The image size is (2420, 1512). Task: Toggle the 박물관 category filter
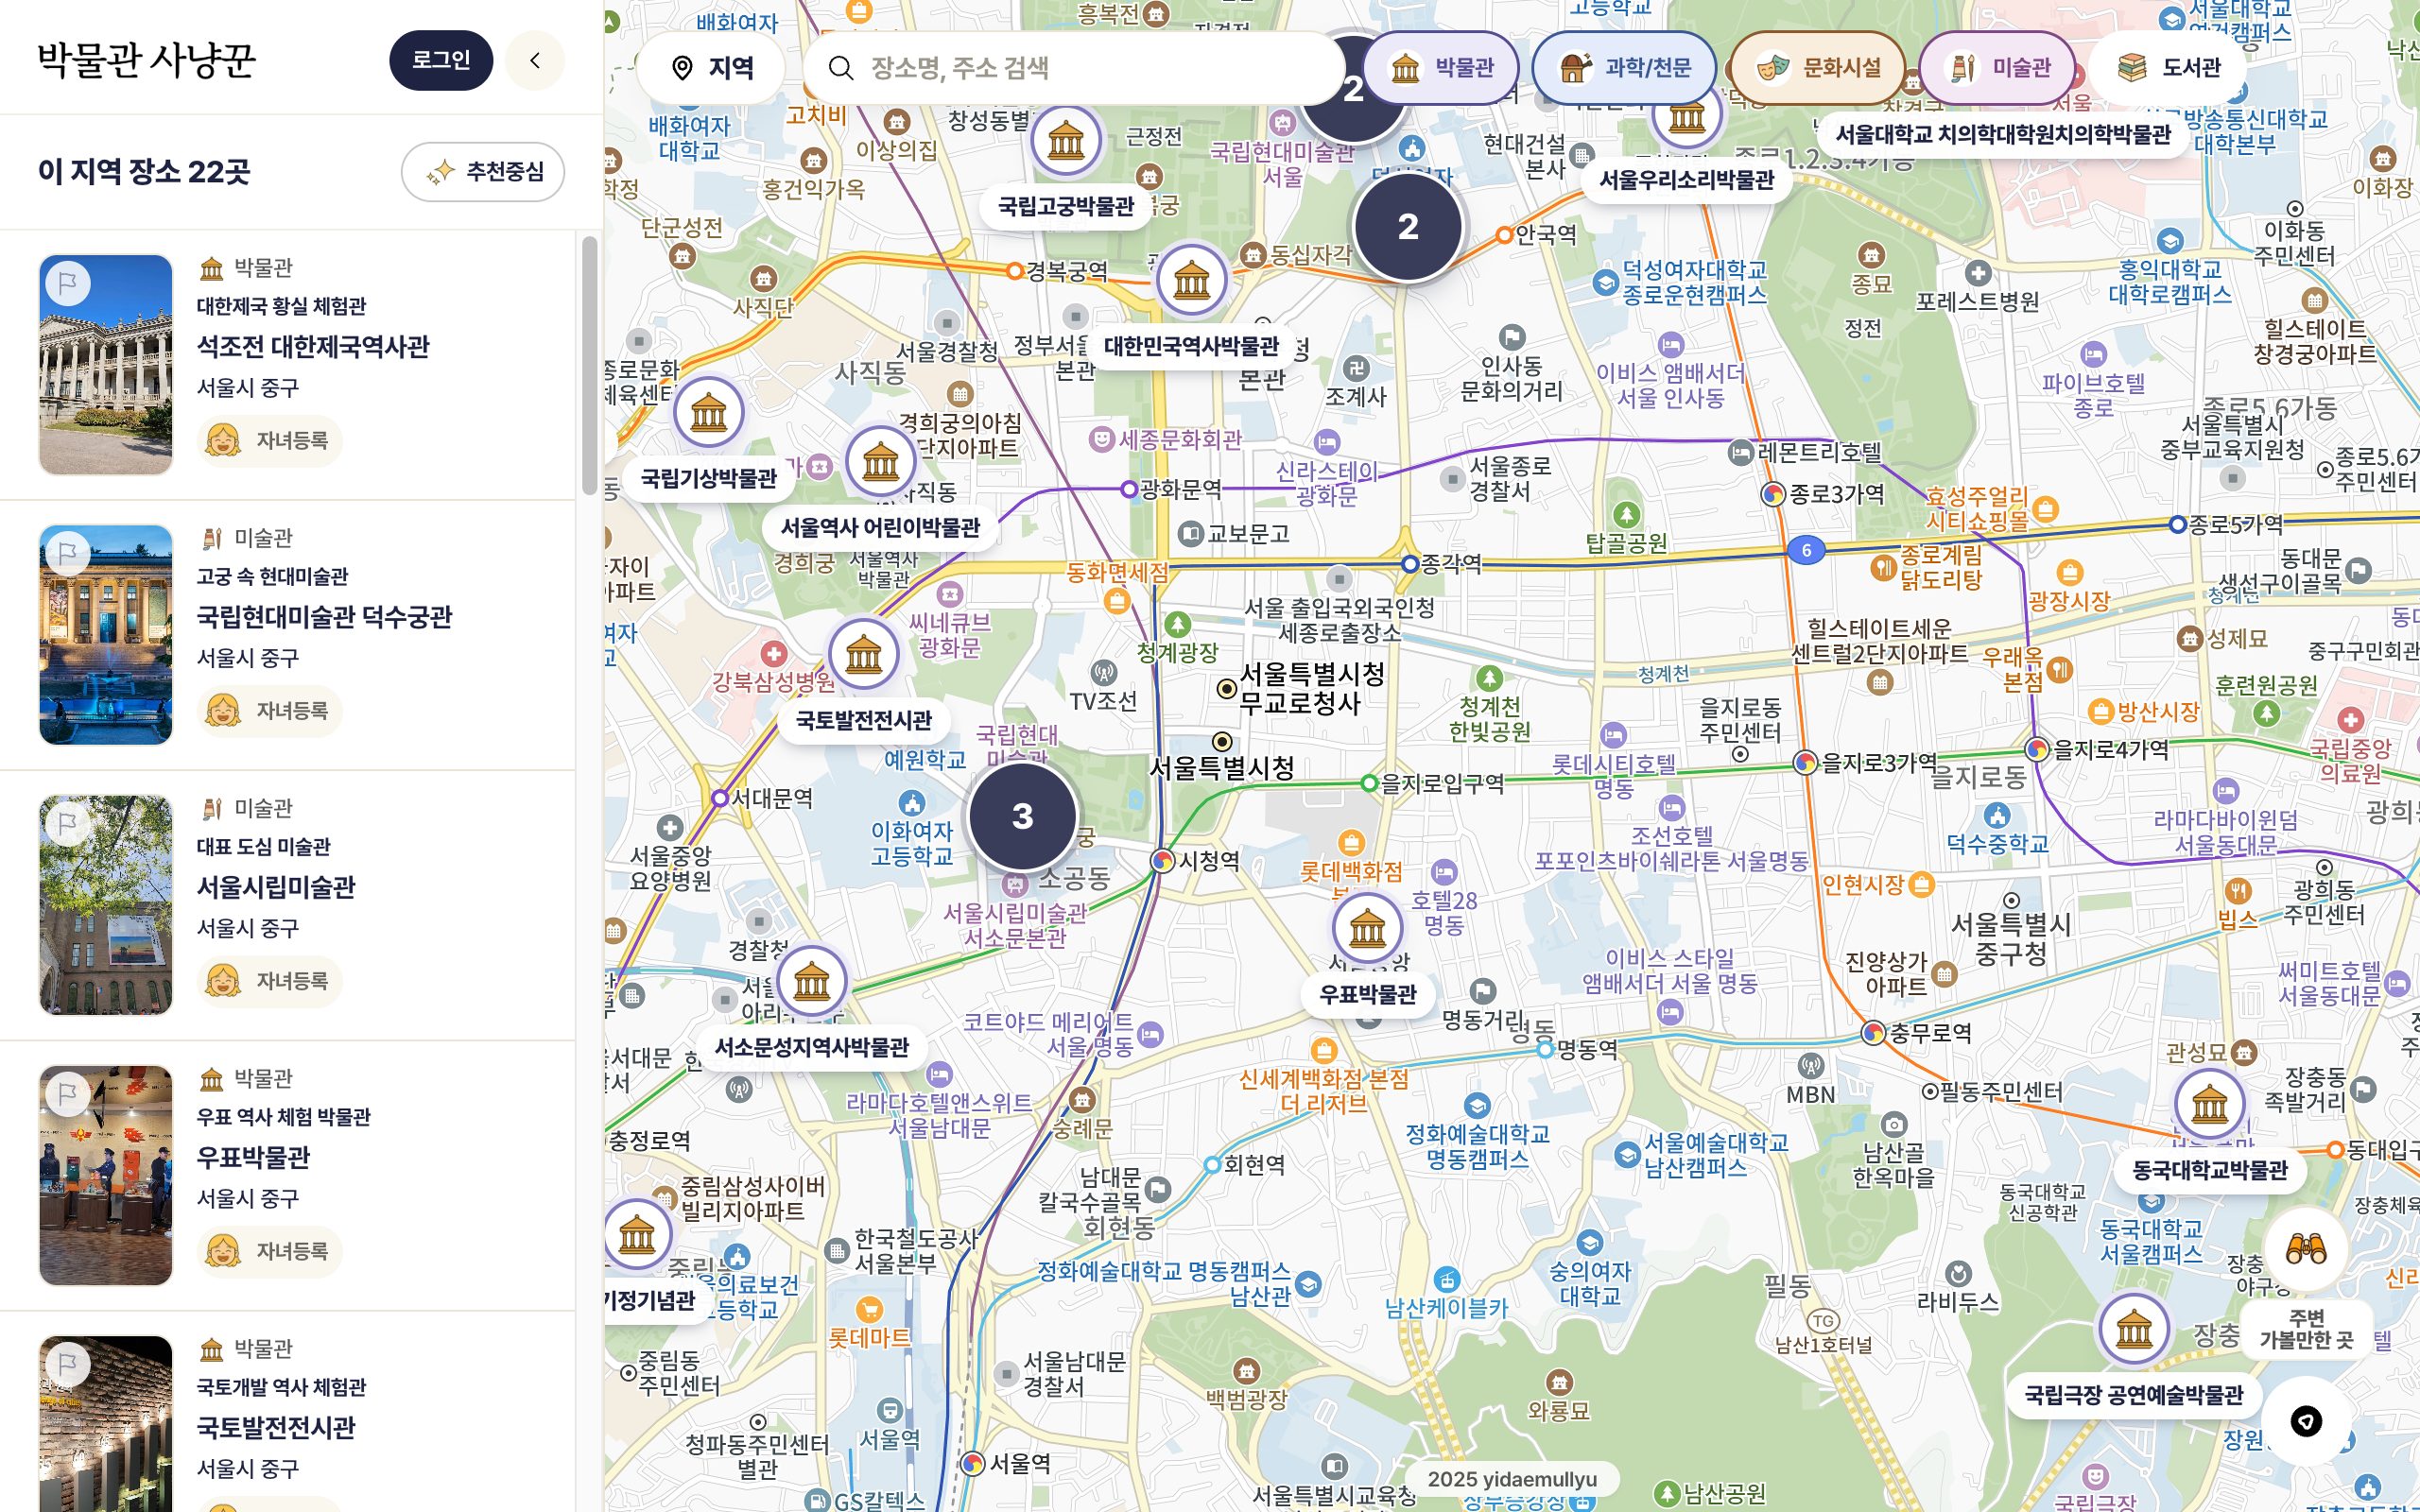click(x=1441, y=68)
